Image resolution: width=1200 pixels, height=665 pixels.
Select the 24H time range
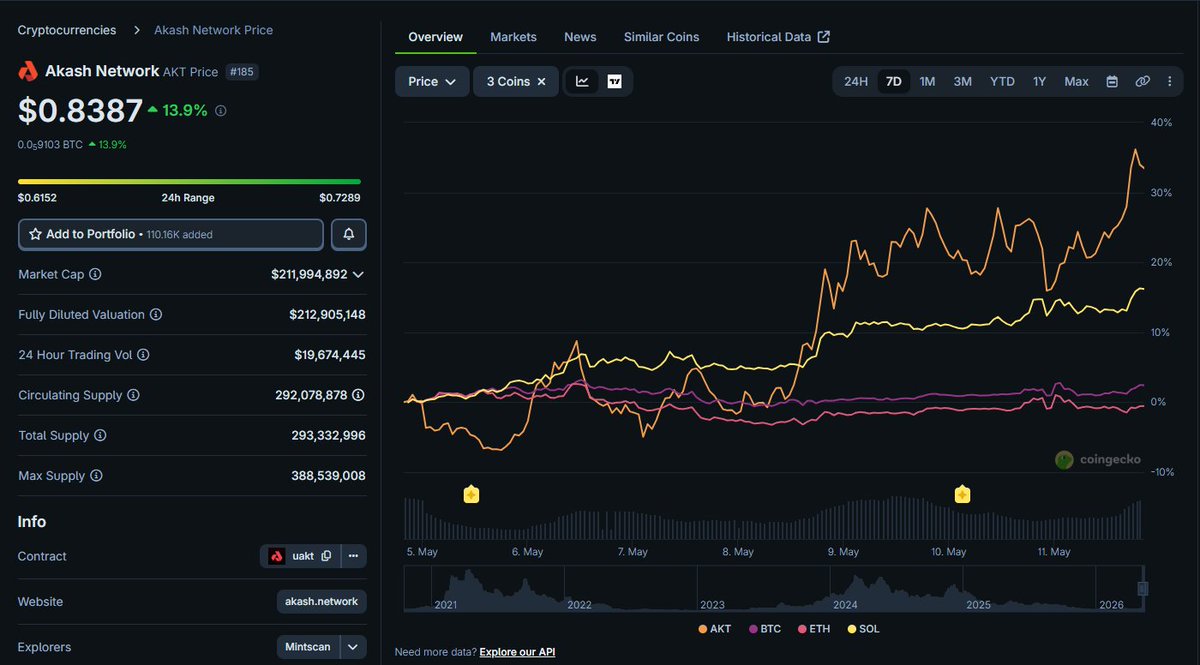point(856,81)
